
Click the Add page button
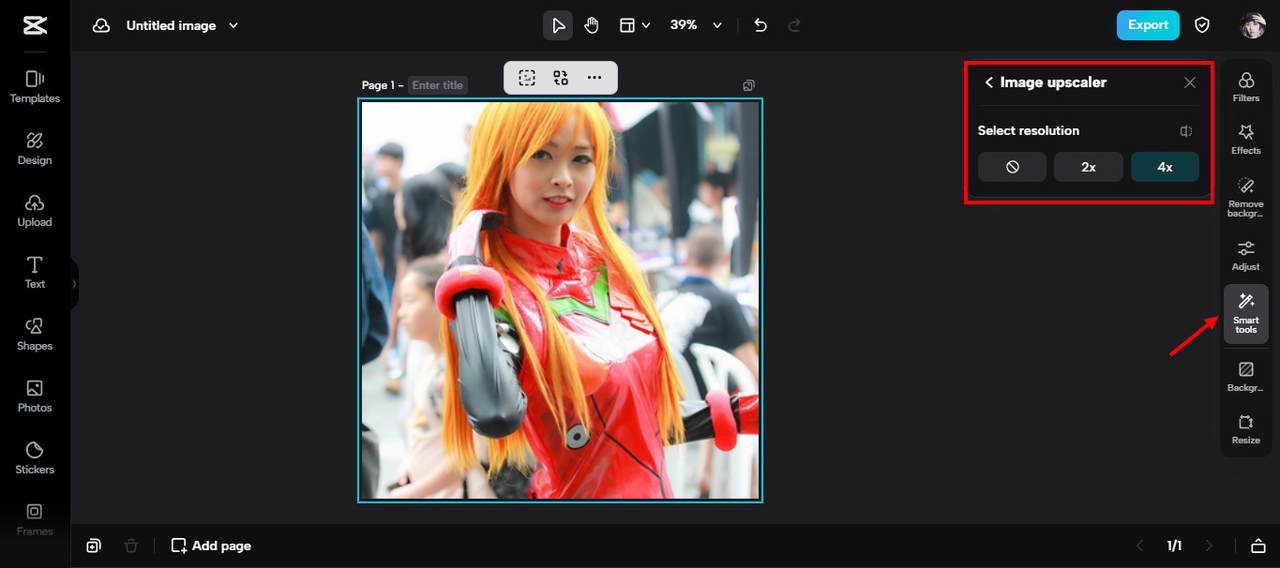(x=211, y=546)
